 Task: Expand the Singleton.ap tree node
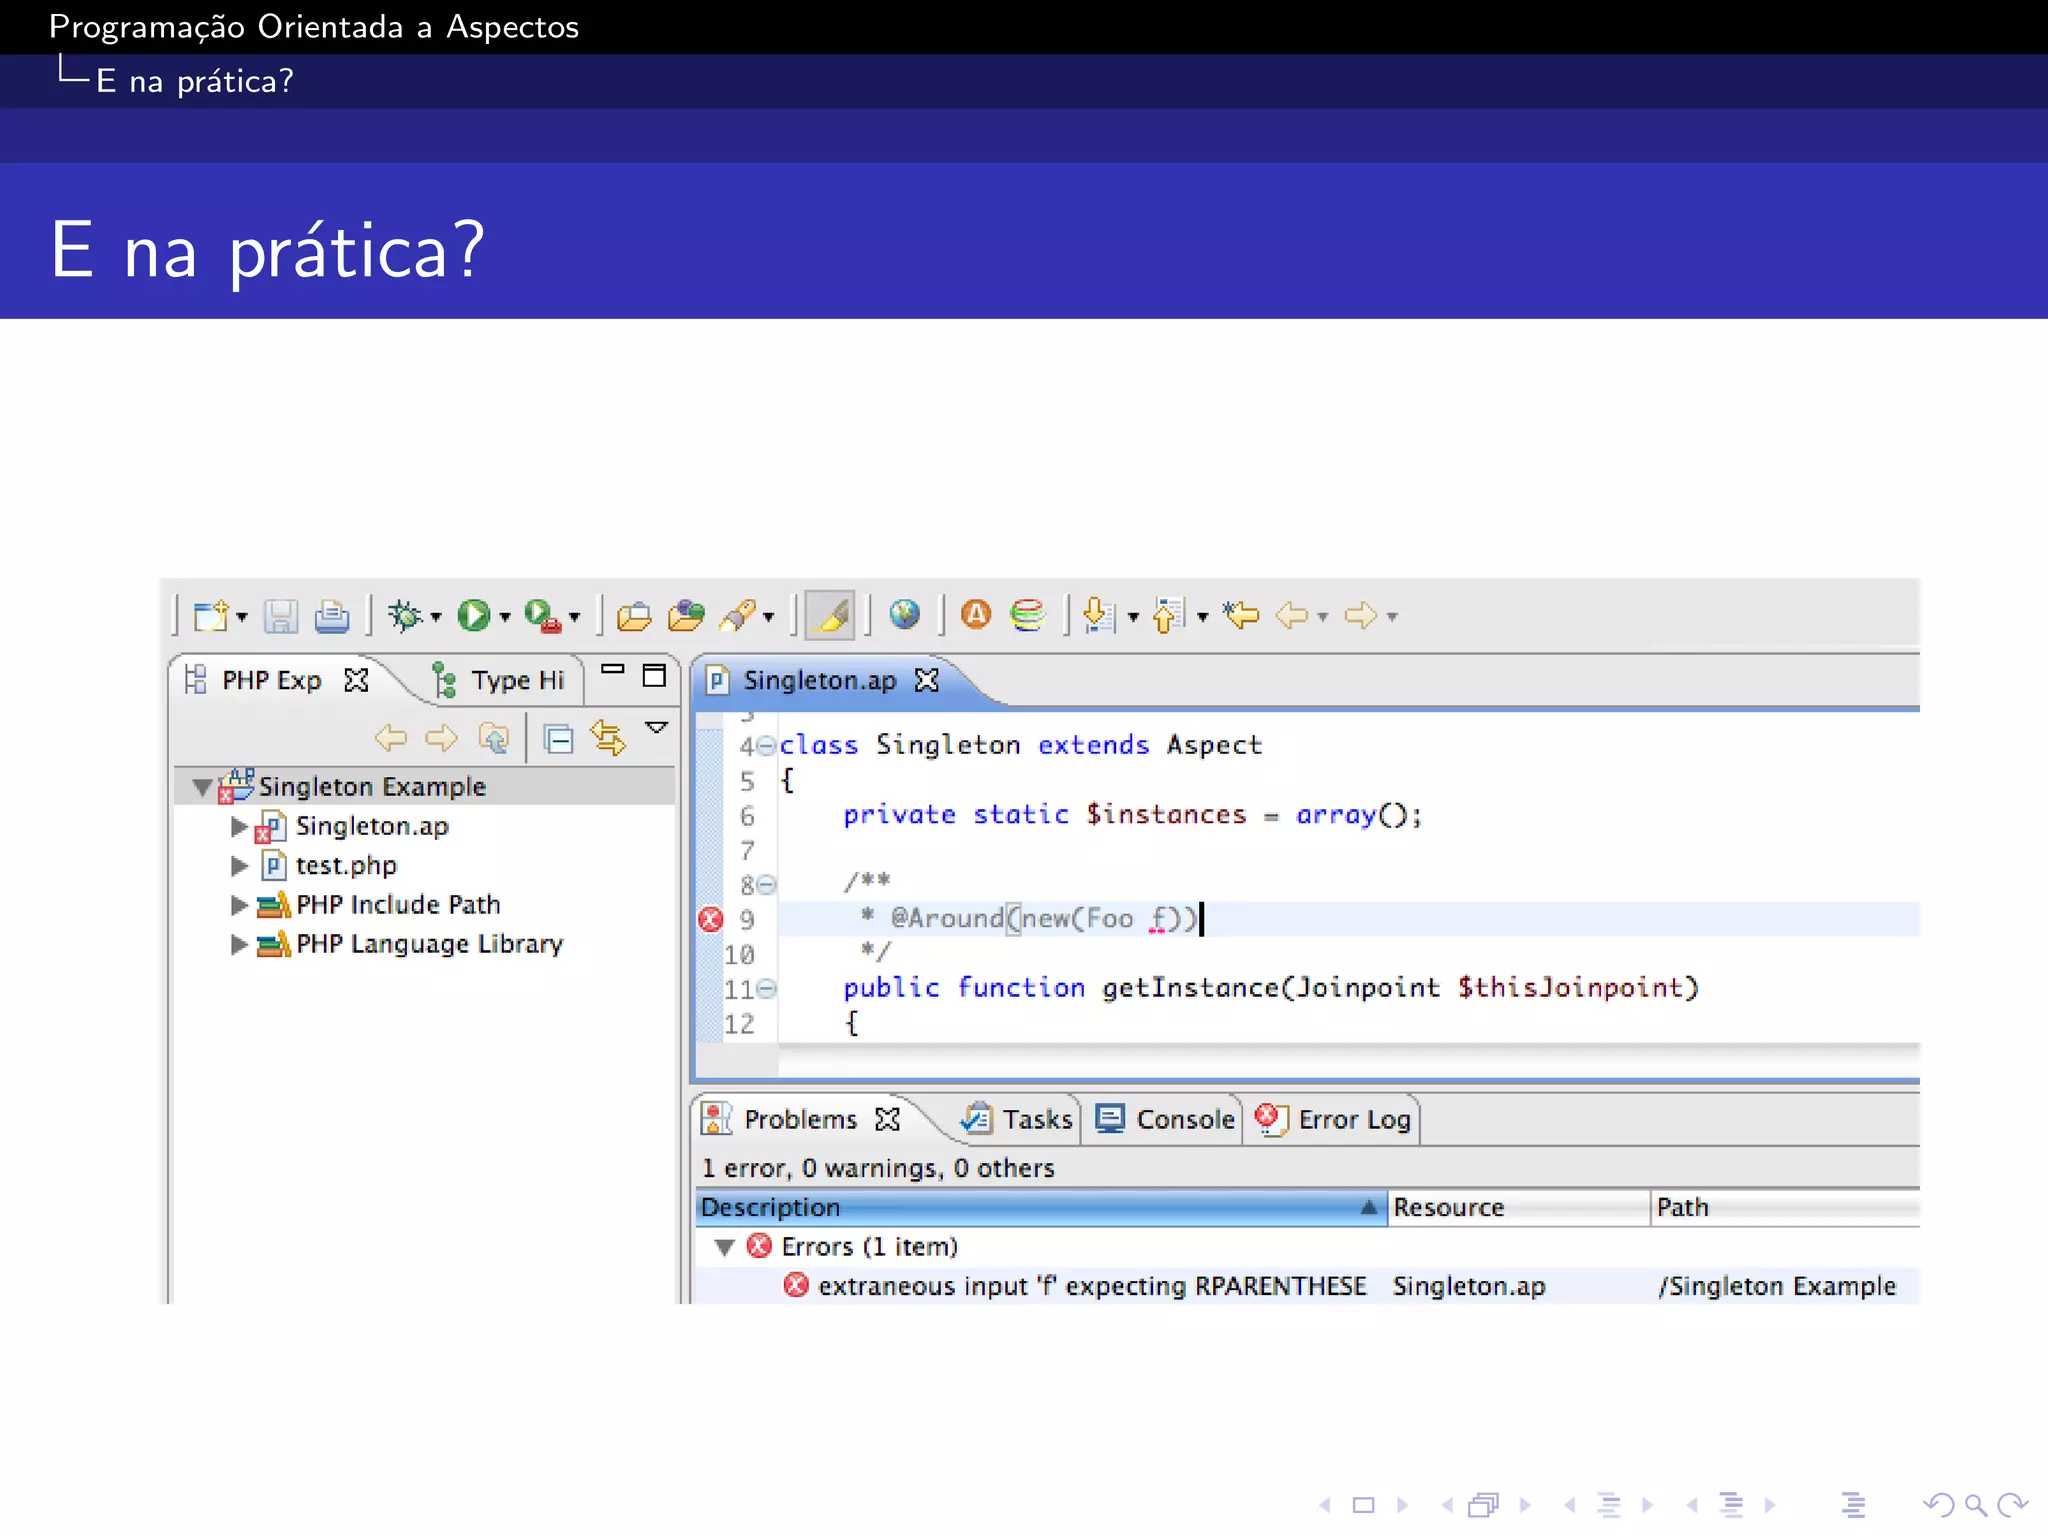click(238, 826)
